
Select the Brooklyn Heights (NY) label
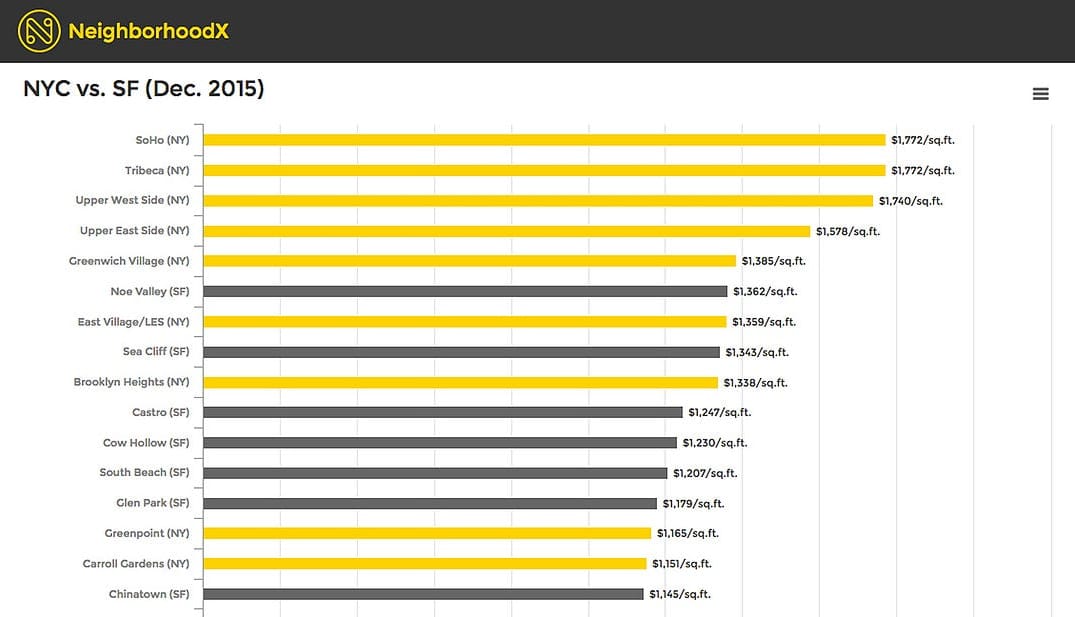pyautogui.click(x=131, y=382)
